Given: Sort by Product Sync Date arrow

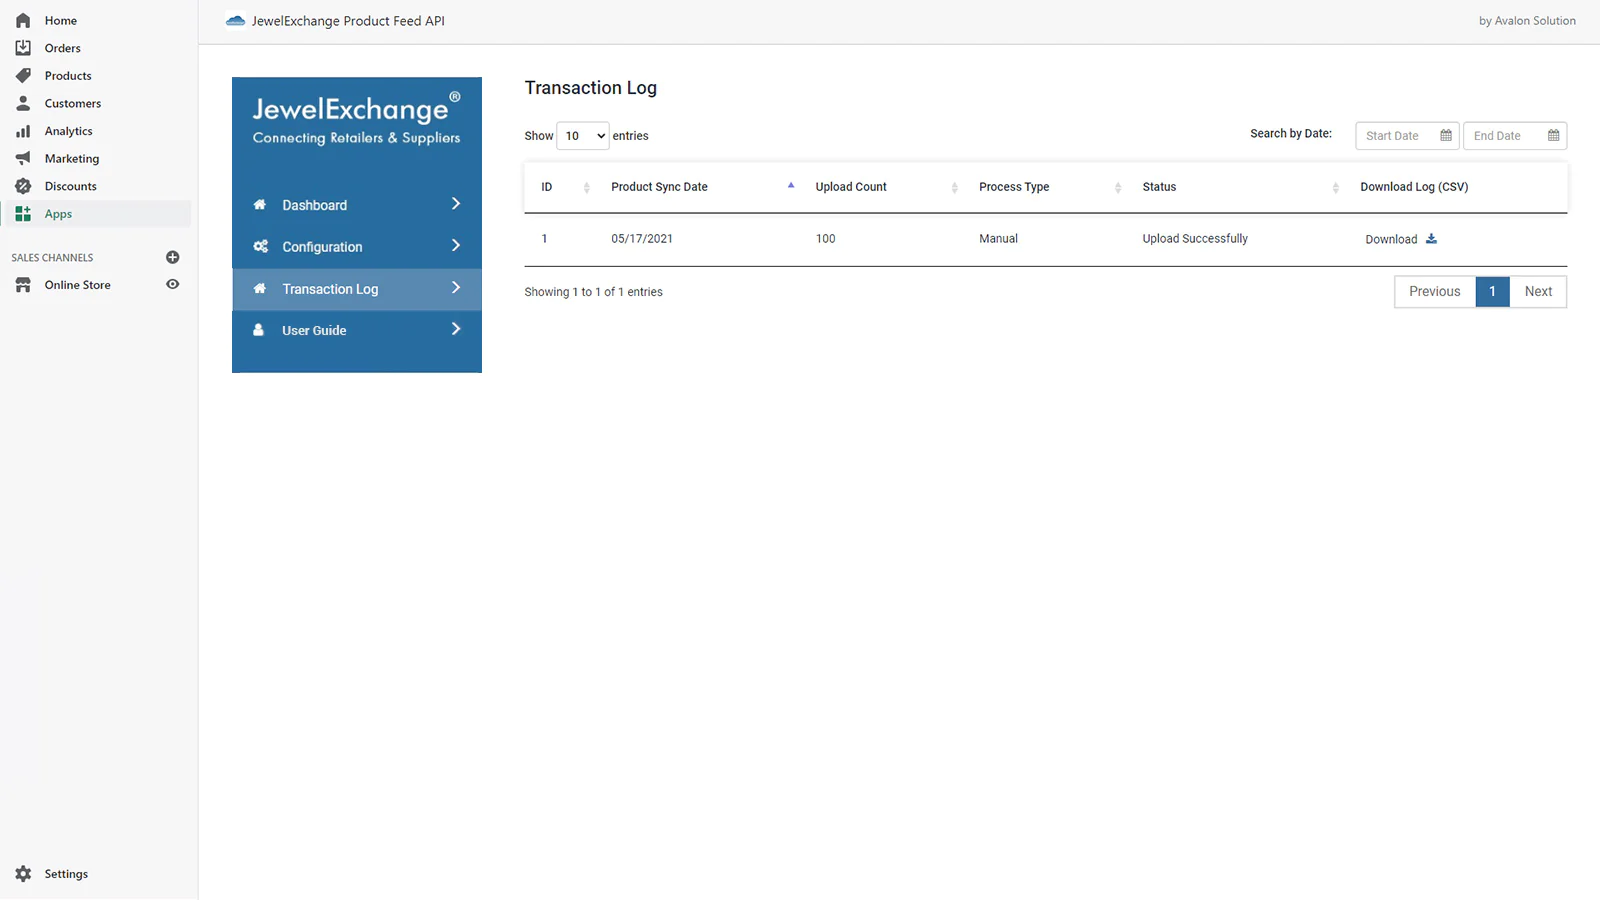Looking at the screenshot, I should pos(791,186).
